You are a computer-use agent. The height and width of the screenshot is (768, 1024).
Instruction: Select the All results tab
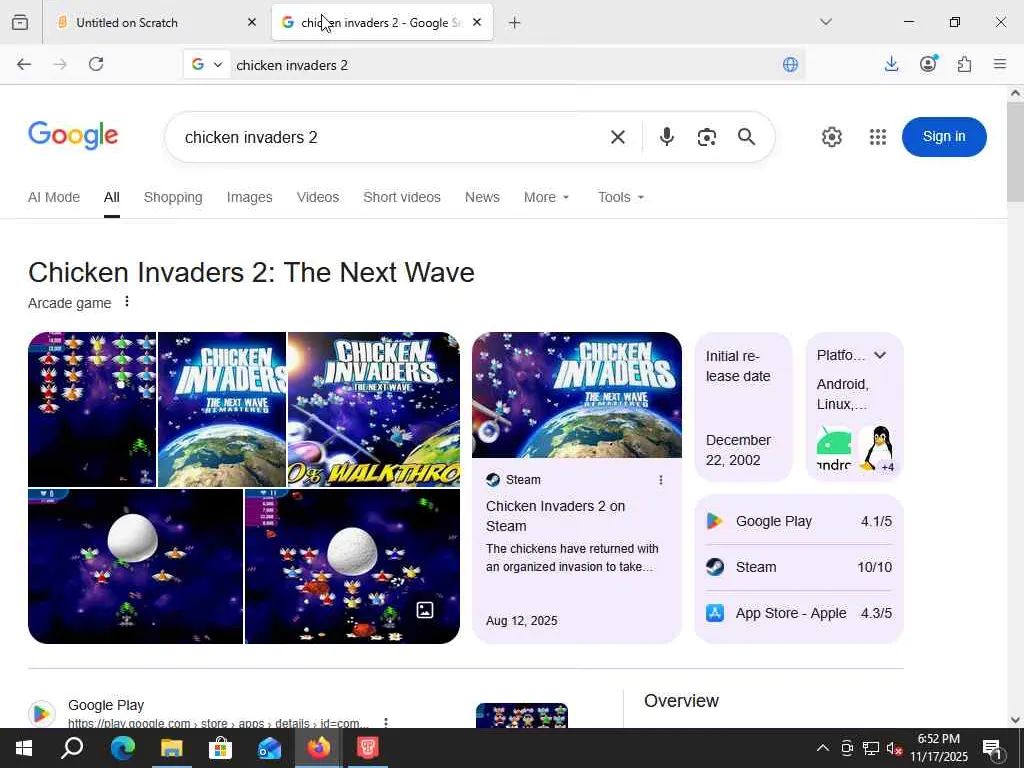click(x=112, y=197)
